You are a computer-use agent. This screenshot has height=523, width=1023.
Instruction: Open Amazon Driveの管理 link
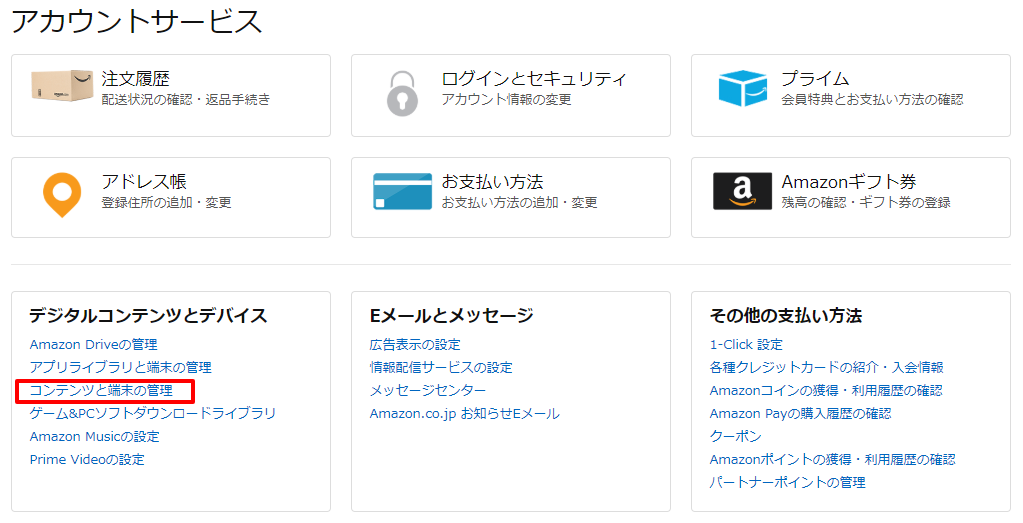(93, 344)
